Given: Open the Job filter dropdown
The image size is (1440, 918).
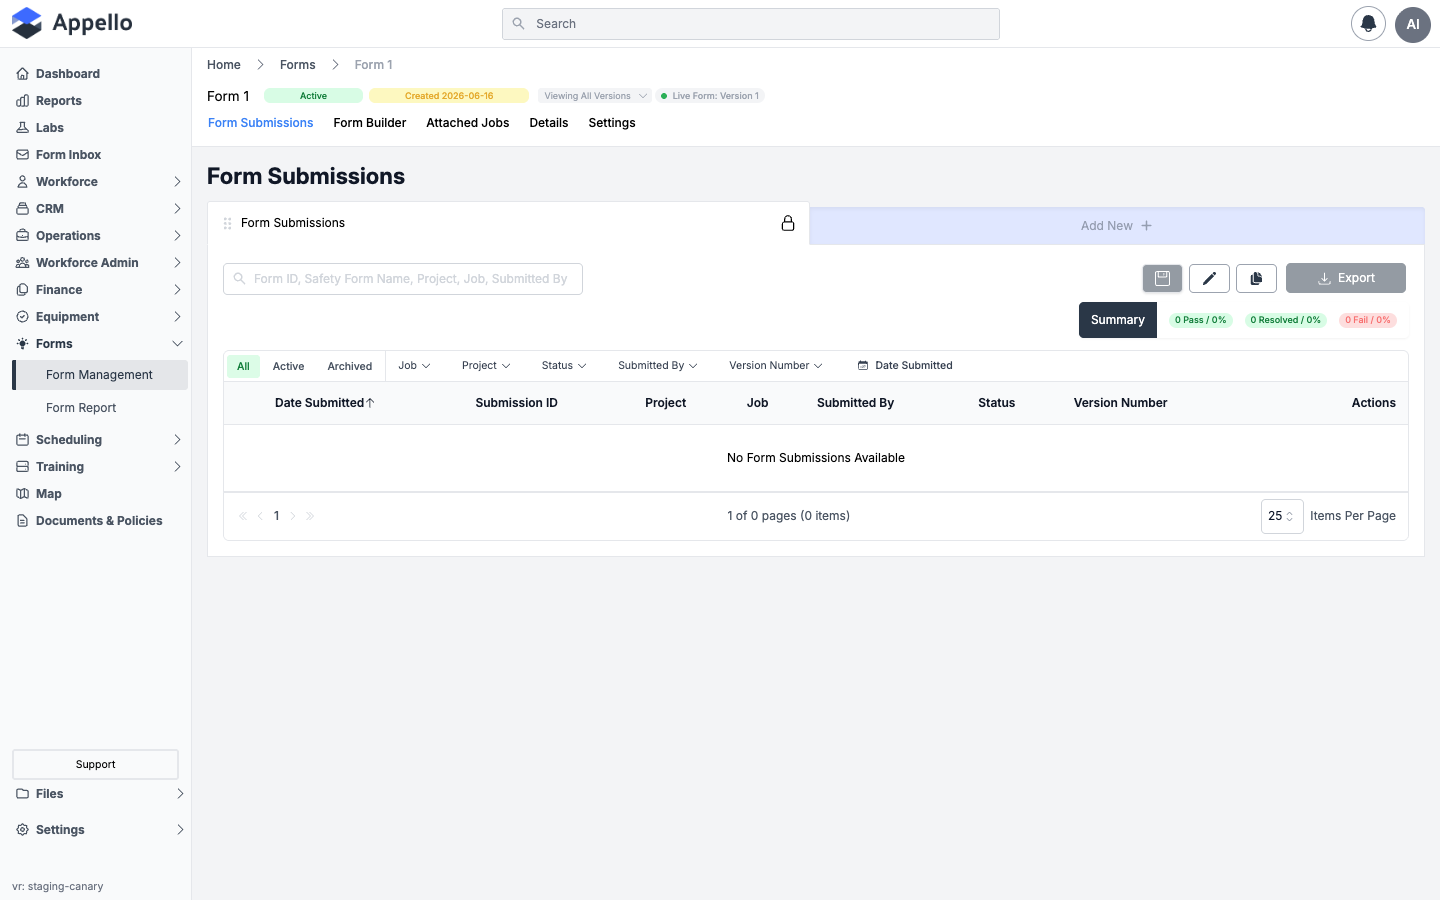Looking at the screenshot, I should click(414, 366).
